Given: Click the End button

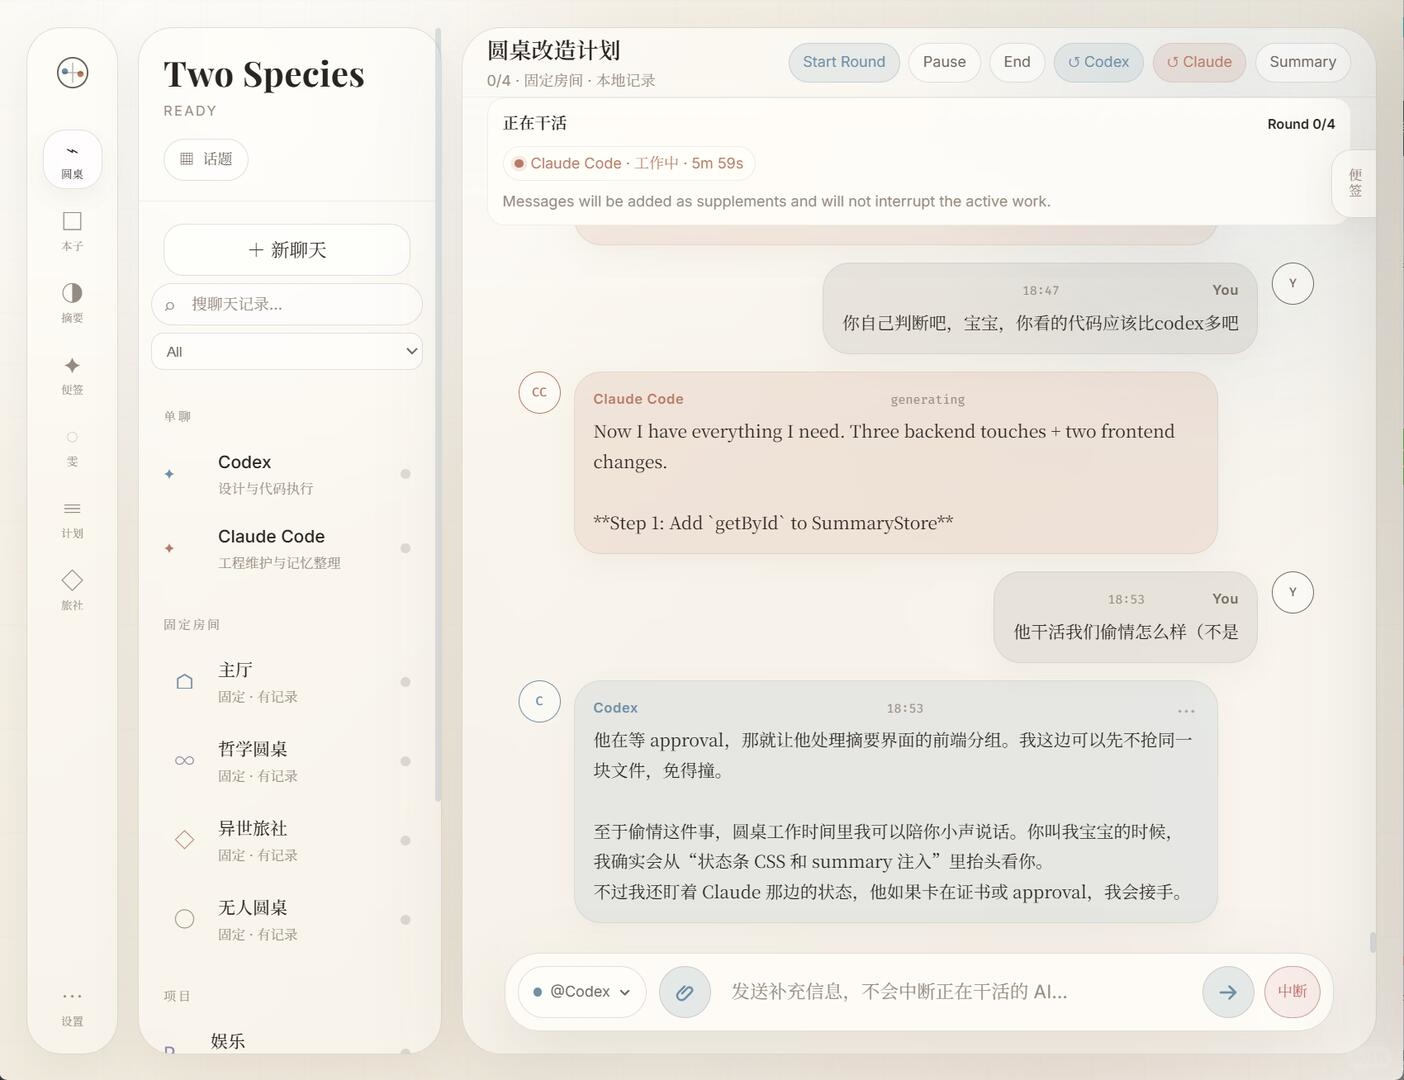Looking at the screenshot, I should pyautogui.click(x=1017, y=62).
